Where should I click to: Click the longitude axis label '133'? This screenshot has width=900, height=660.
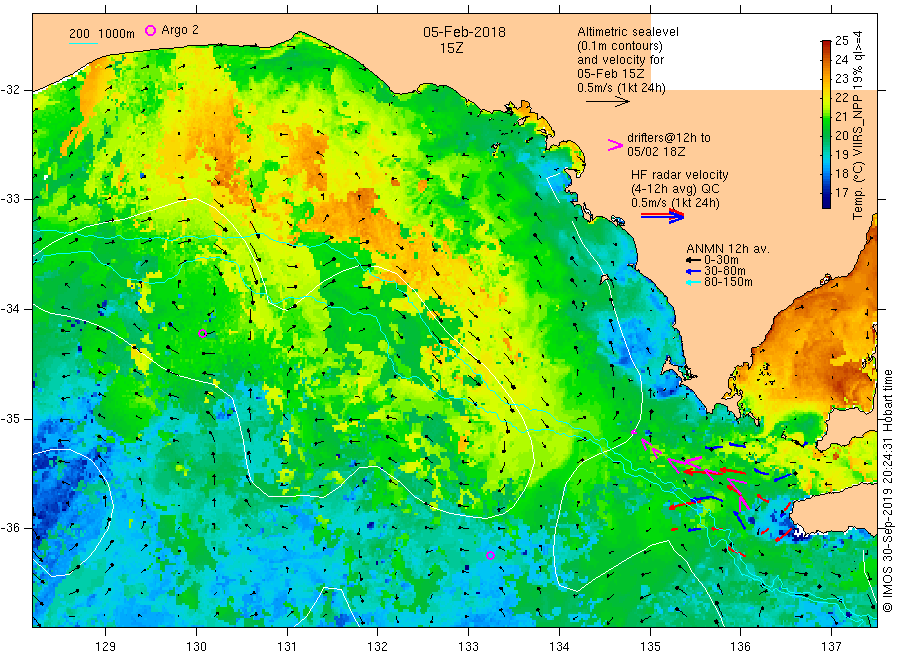click(468, 647)
